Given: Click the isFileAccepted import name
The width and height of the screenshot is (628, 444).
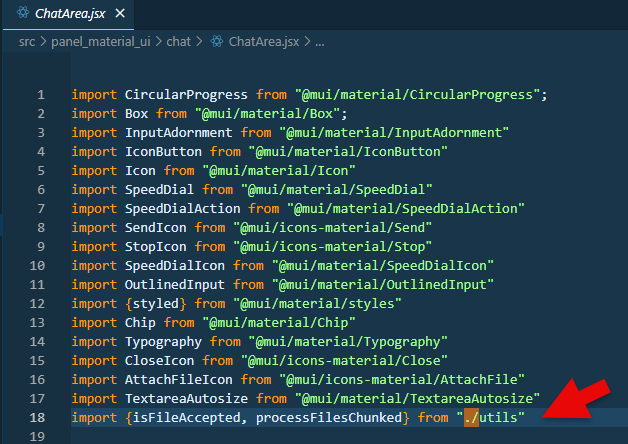Looking at the screenshot, I should 189,416.
